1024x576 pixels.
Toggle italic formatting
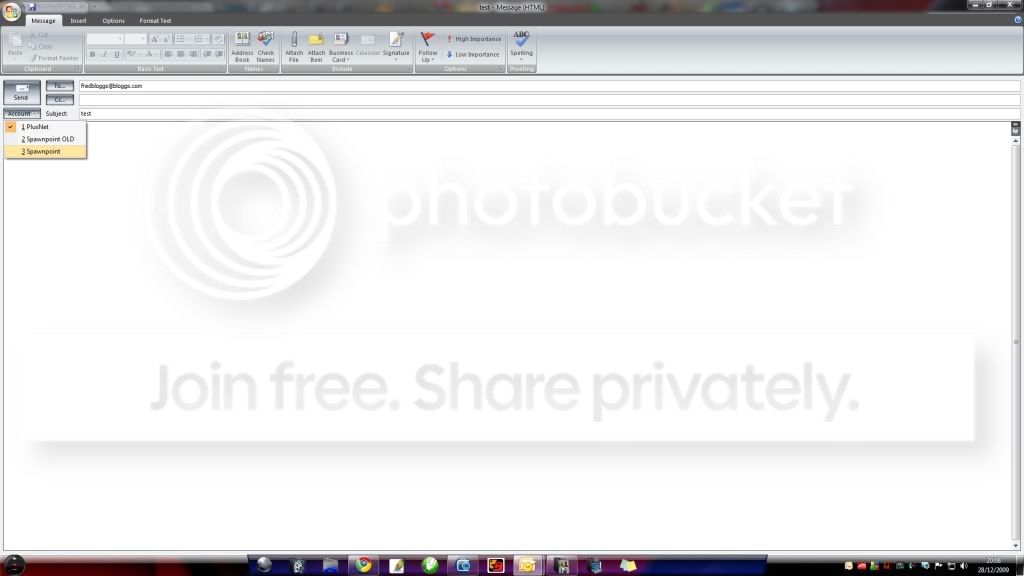click(104, 54)
